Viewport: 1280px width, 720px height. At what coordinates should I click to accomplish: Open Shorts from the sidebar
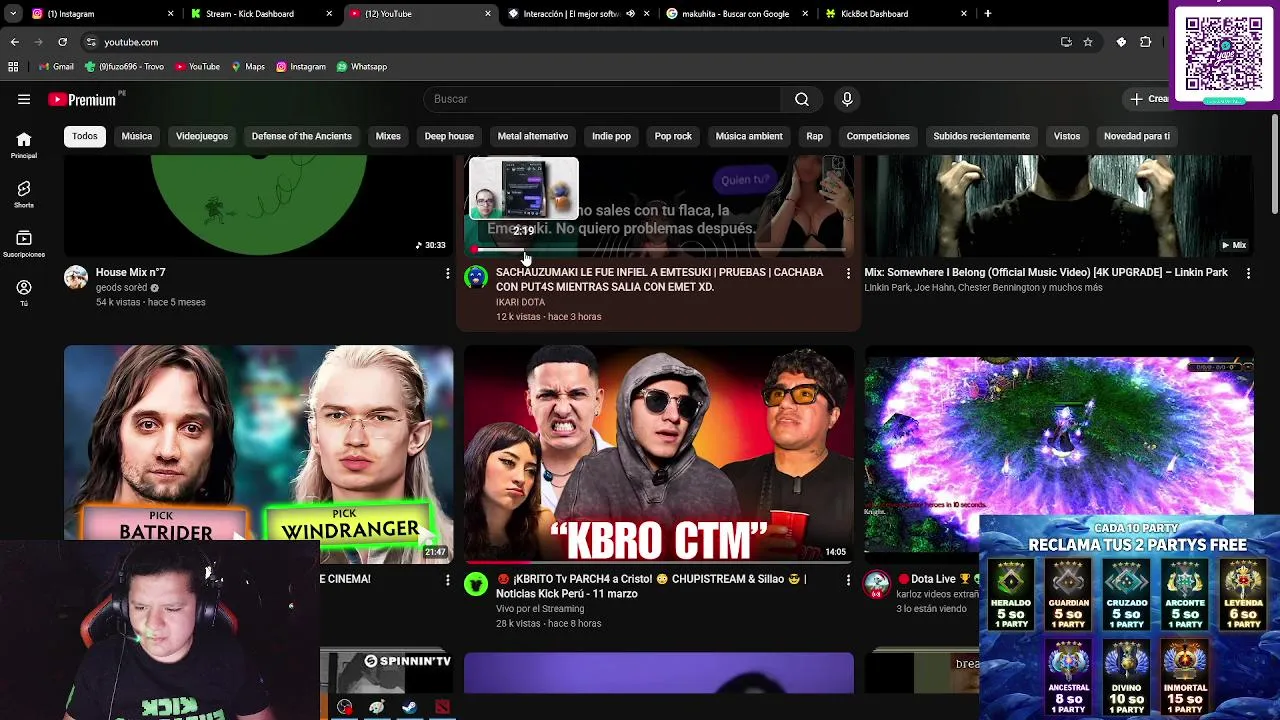pyautogui.click(x=24, y=194)
